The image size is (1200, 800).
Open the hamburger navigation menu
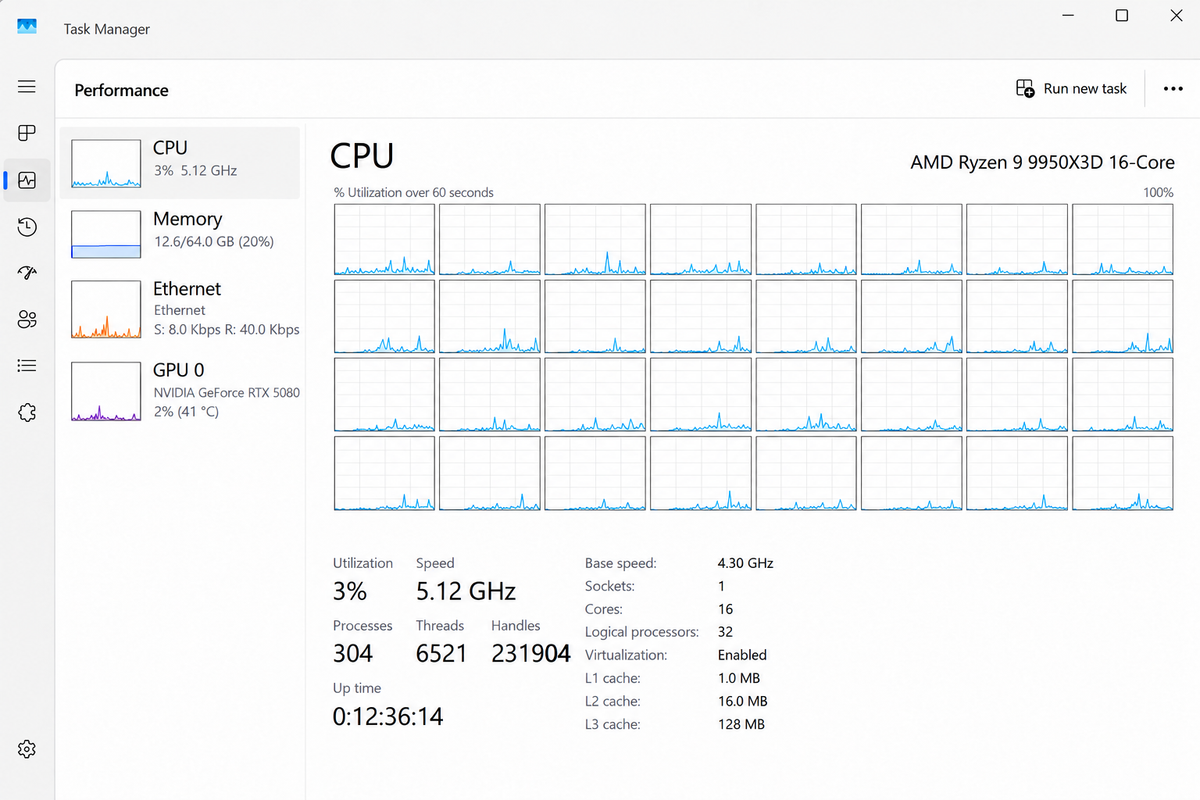coord(27,87)
